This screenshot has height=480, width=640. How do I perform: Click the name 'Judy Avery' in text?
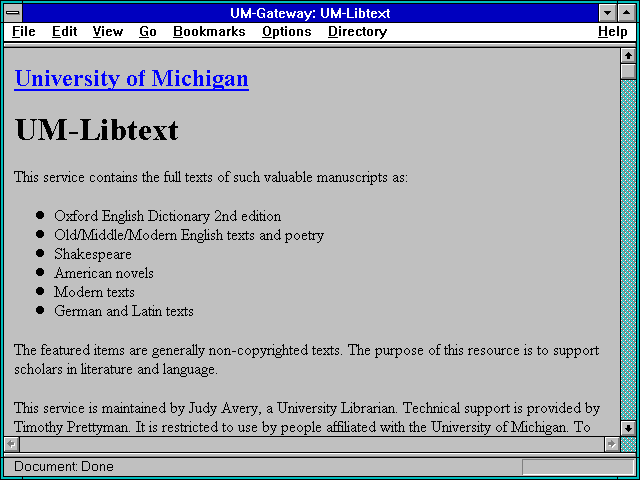point(223,408)
